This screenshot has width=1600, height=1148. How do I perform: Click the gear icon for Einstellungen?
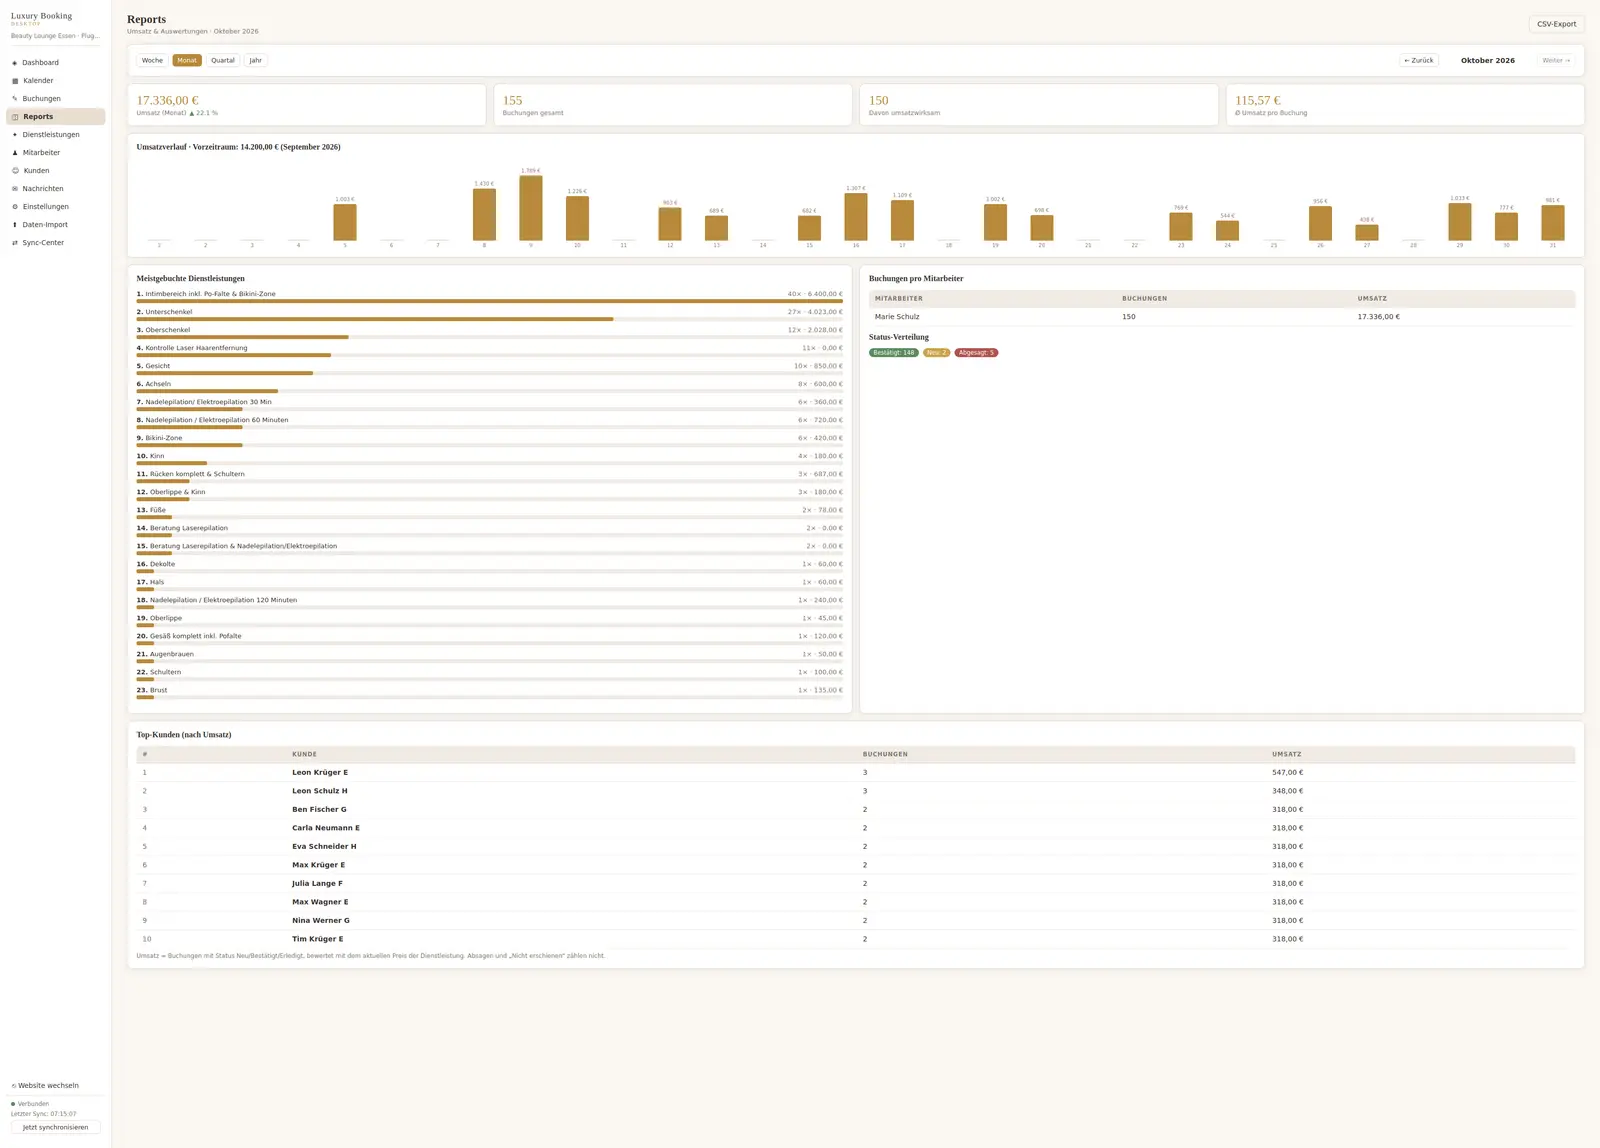(15, 207)
